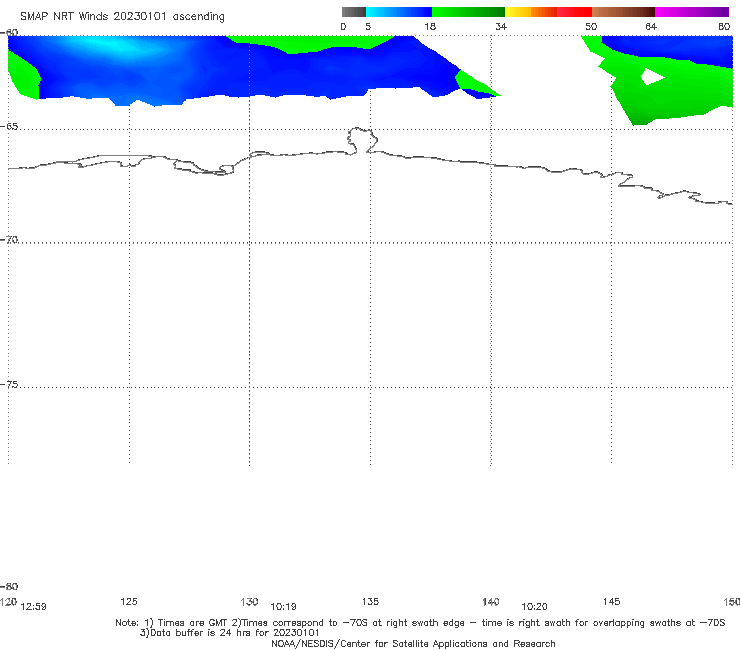Viewport: 740px width, 650px height.
Task: Click the color bar label '64'
Action: coord(651,26)
